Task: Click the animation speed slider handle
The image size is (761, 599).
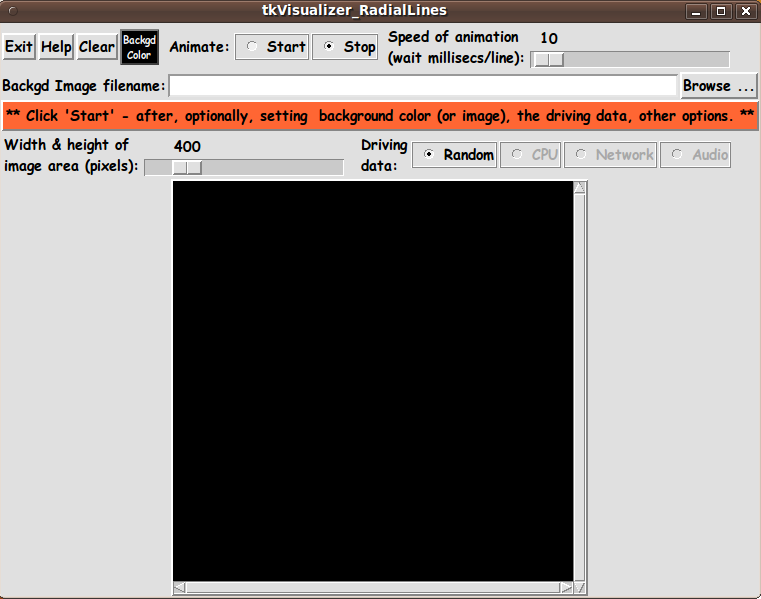Action: 548,60
